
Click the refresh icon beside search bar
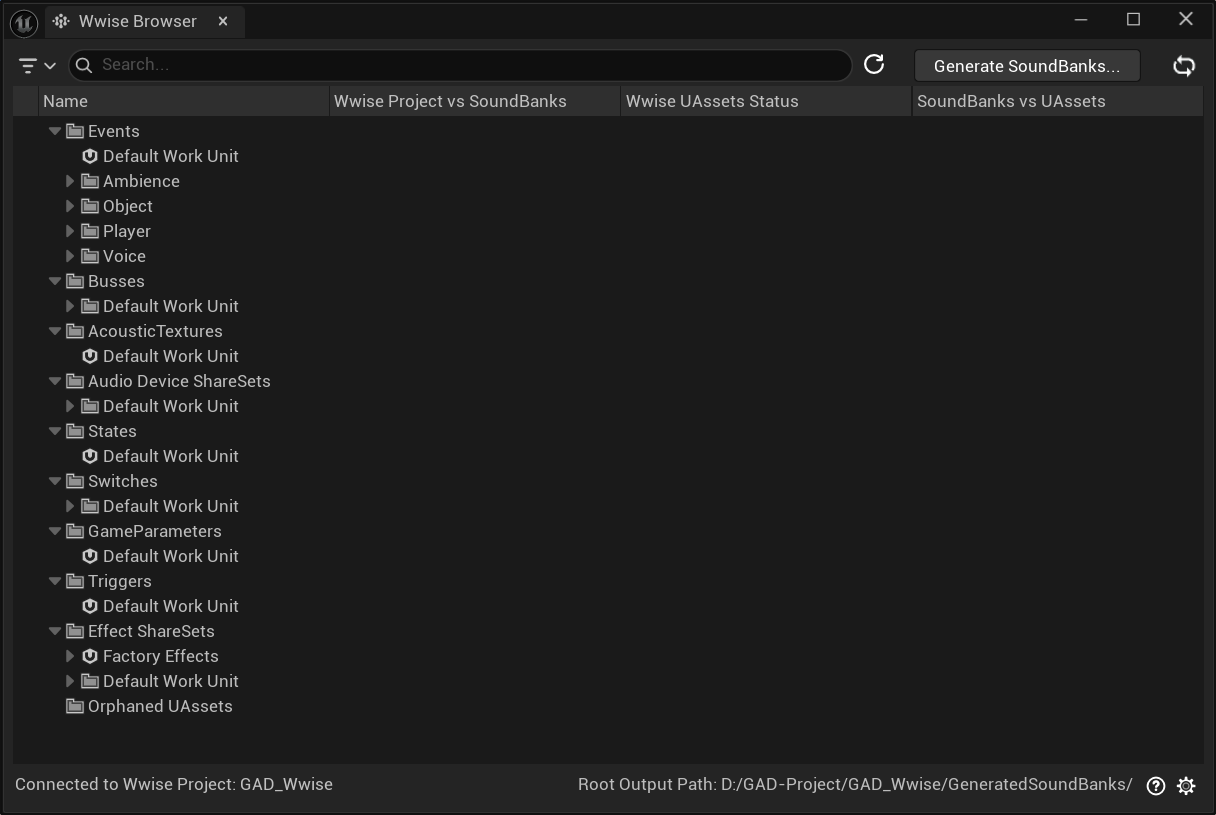[874, 65]
